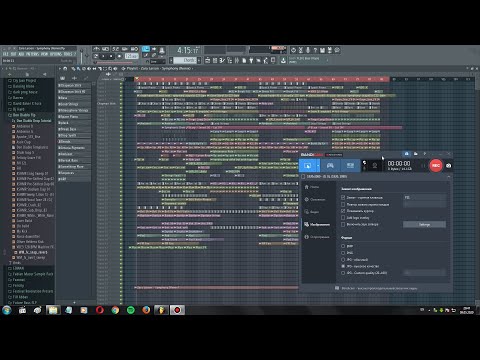Select Bandicam game recording mode gamepad icon
Viewport: 480px width, 360px height.
tap(330, 165)
